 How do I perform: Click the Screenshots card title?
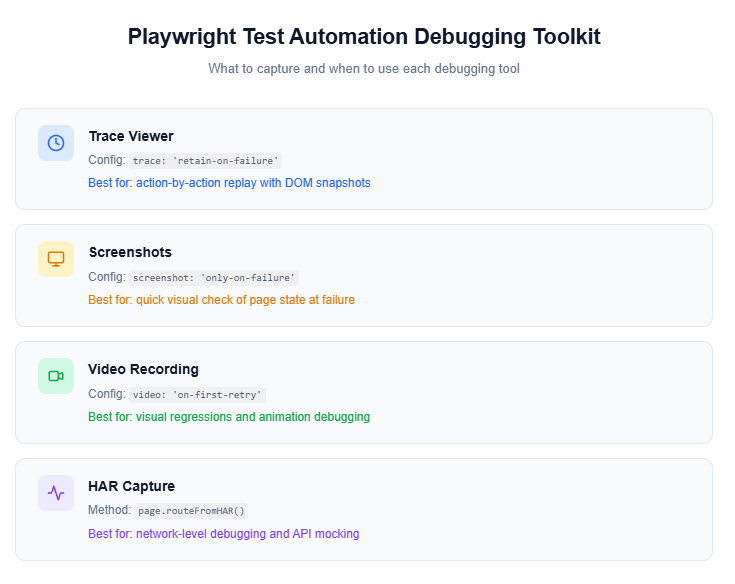(130, 252)
